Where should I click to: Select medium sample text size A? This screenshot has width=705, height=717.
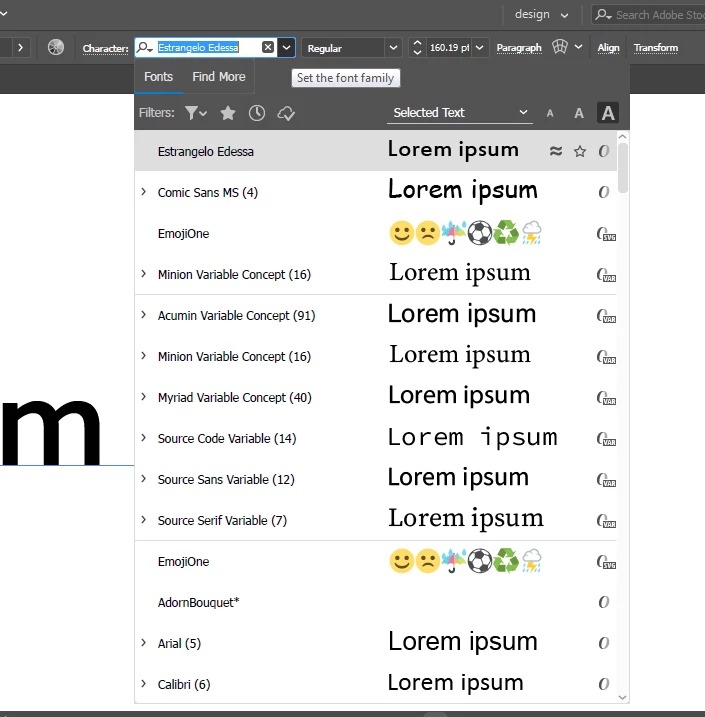tap(579, 113)
